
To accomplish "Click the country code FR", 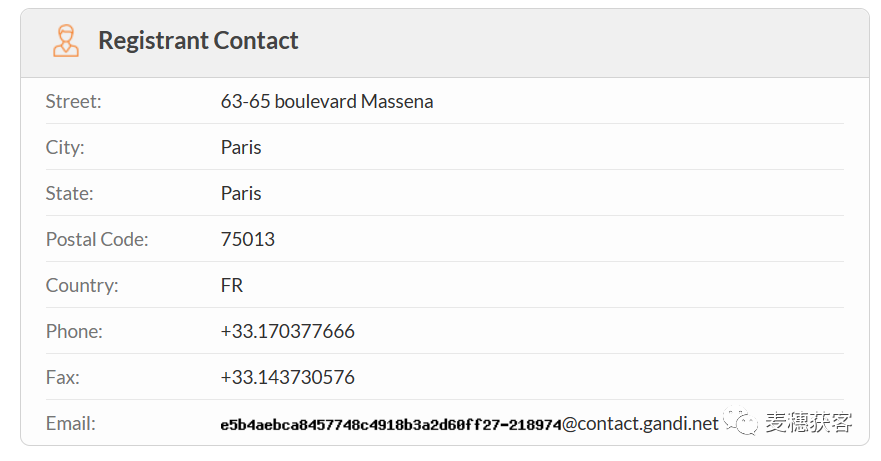I will [x=232, y=286].
